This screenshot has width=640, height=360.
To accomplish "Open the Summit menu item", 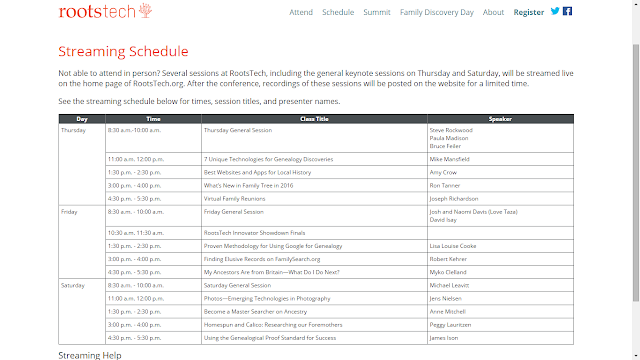I will (377, 12).
